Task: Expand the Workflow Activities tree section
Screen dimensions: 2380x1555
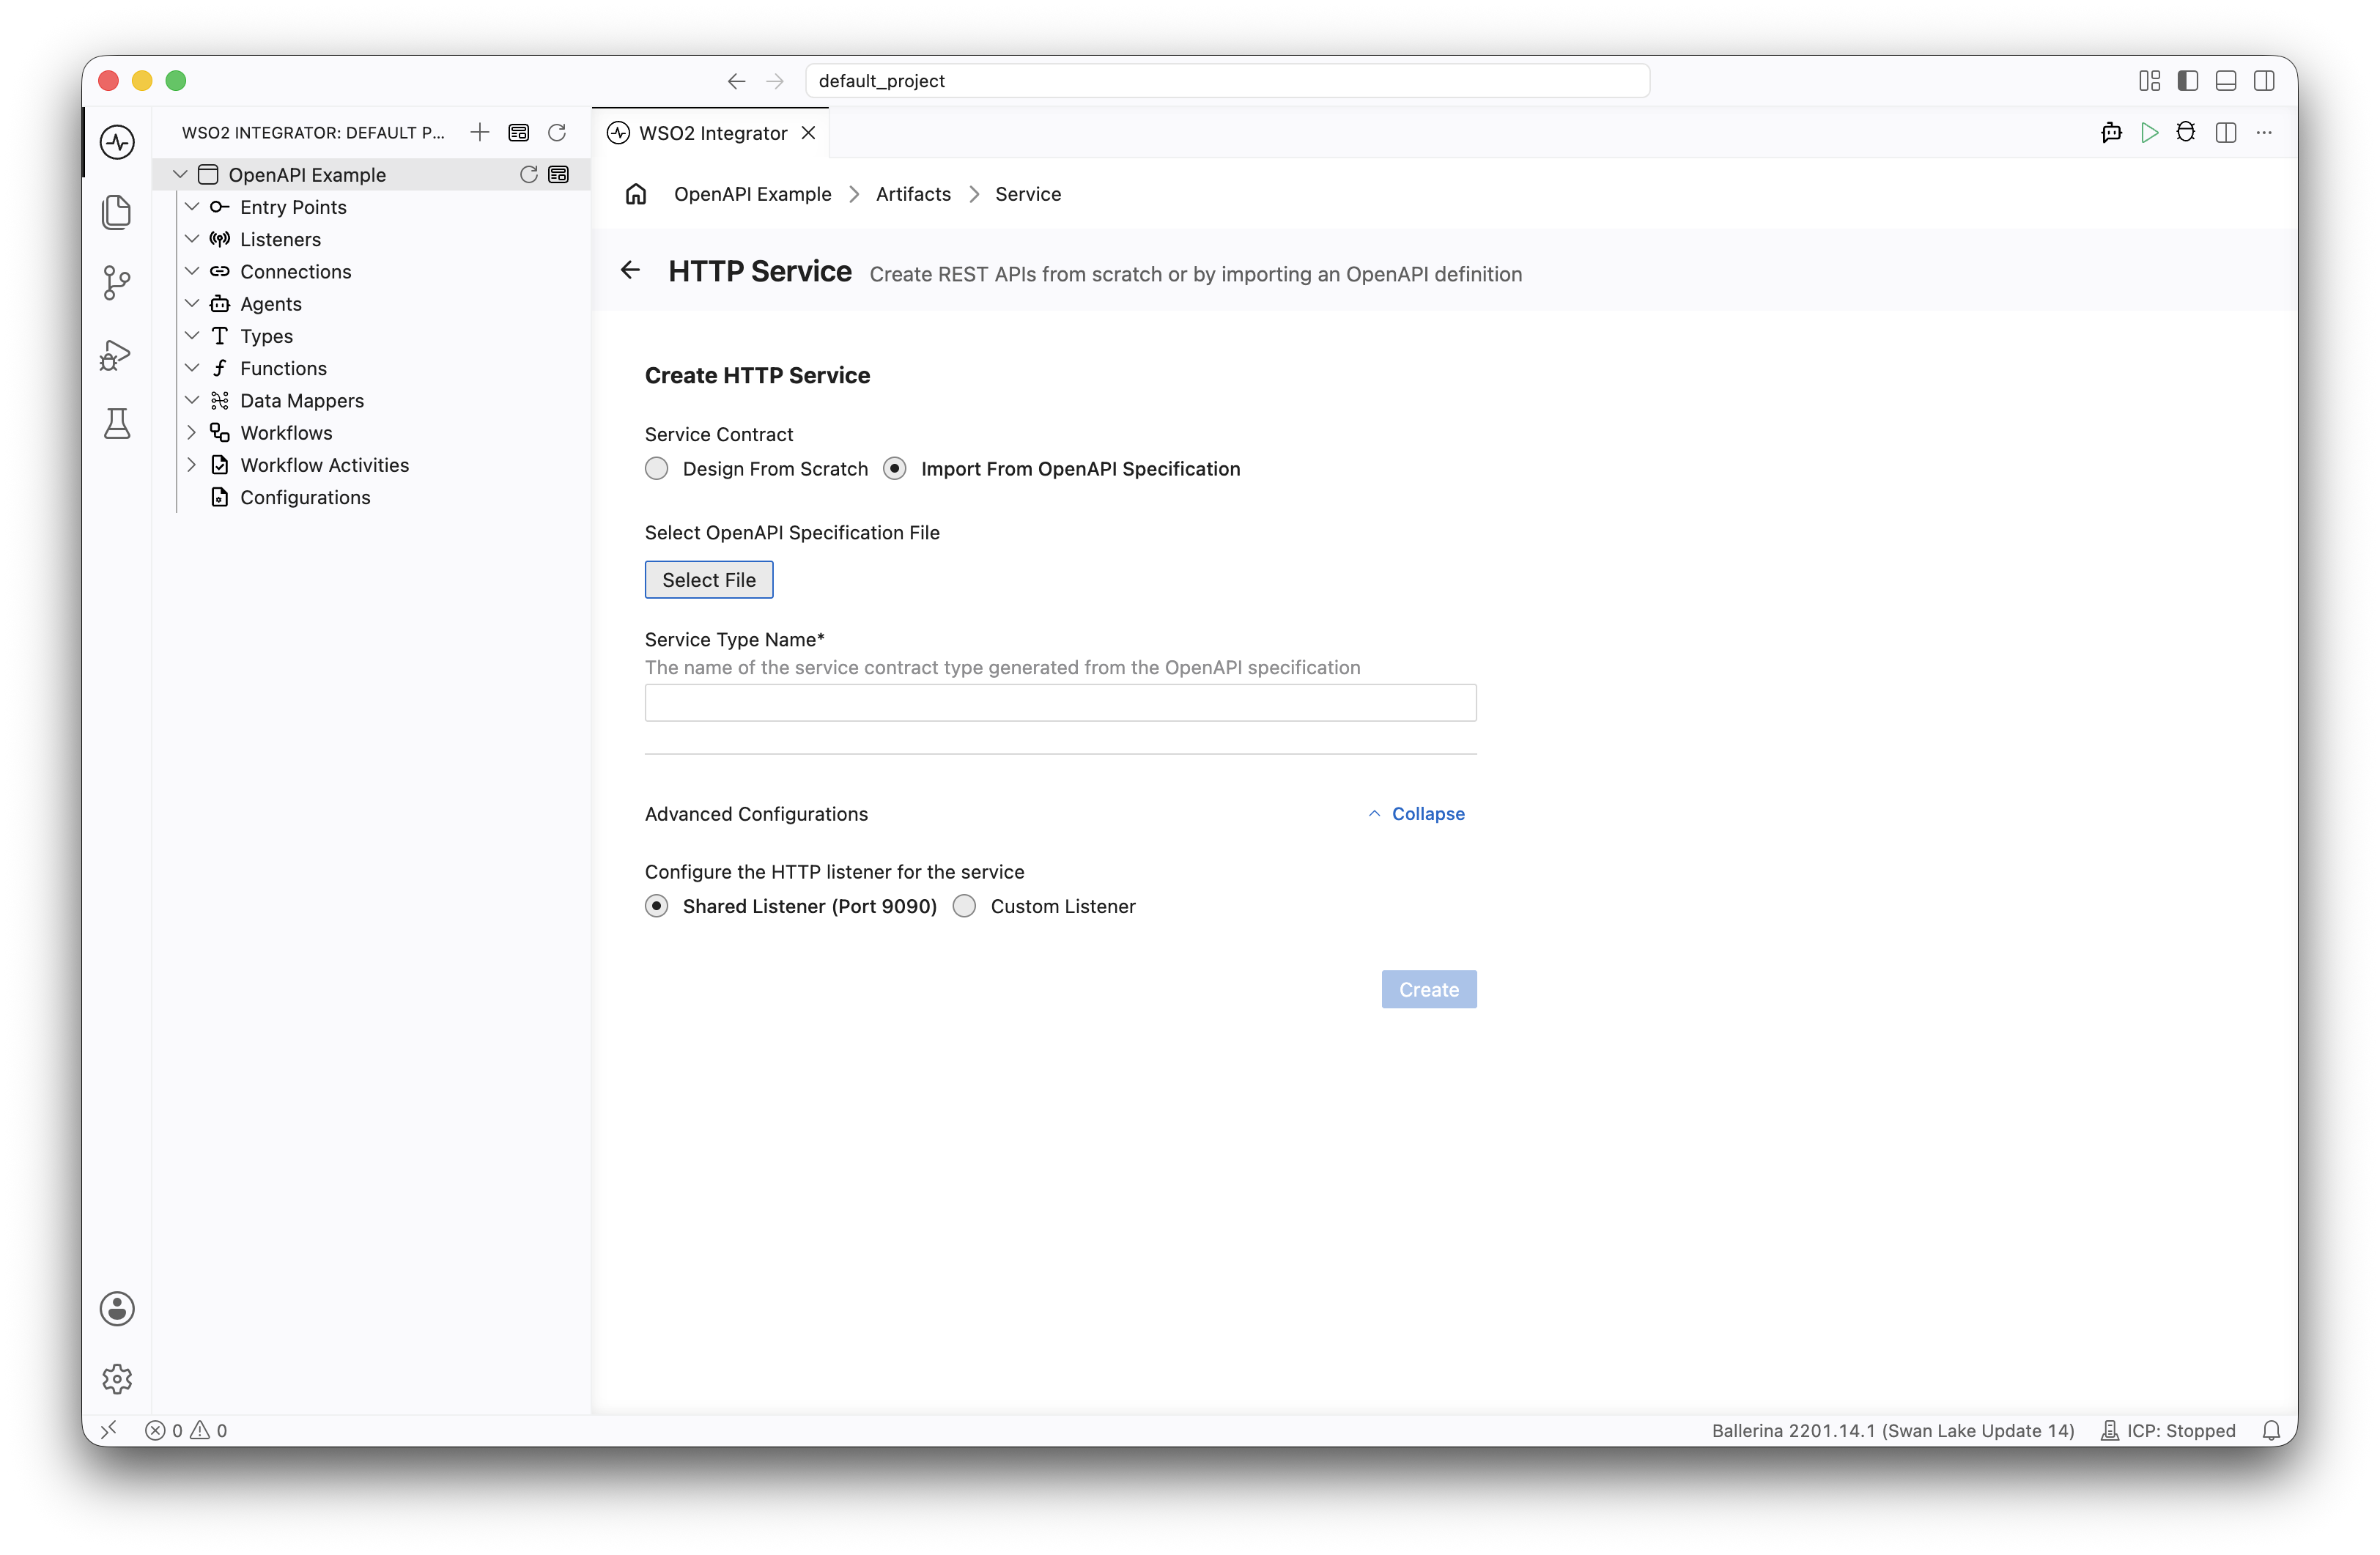Action: [x=192, y=465]
